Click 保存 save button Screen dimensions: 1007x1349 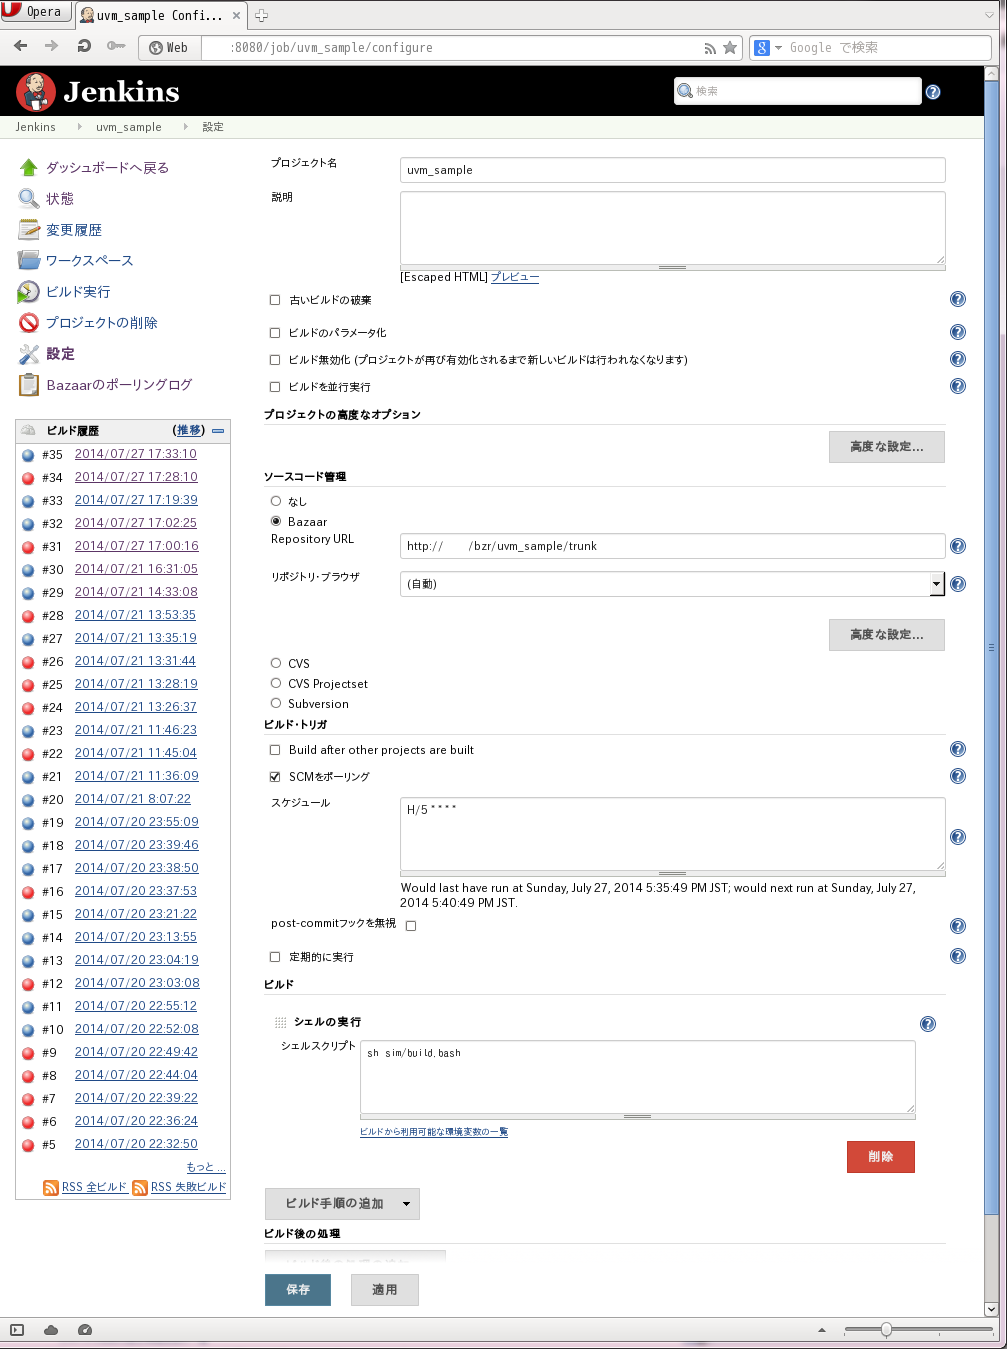pos(298,1290)
